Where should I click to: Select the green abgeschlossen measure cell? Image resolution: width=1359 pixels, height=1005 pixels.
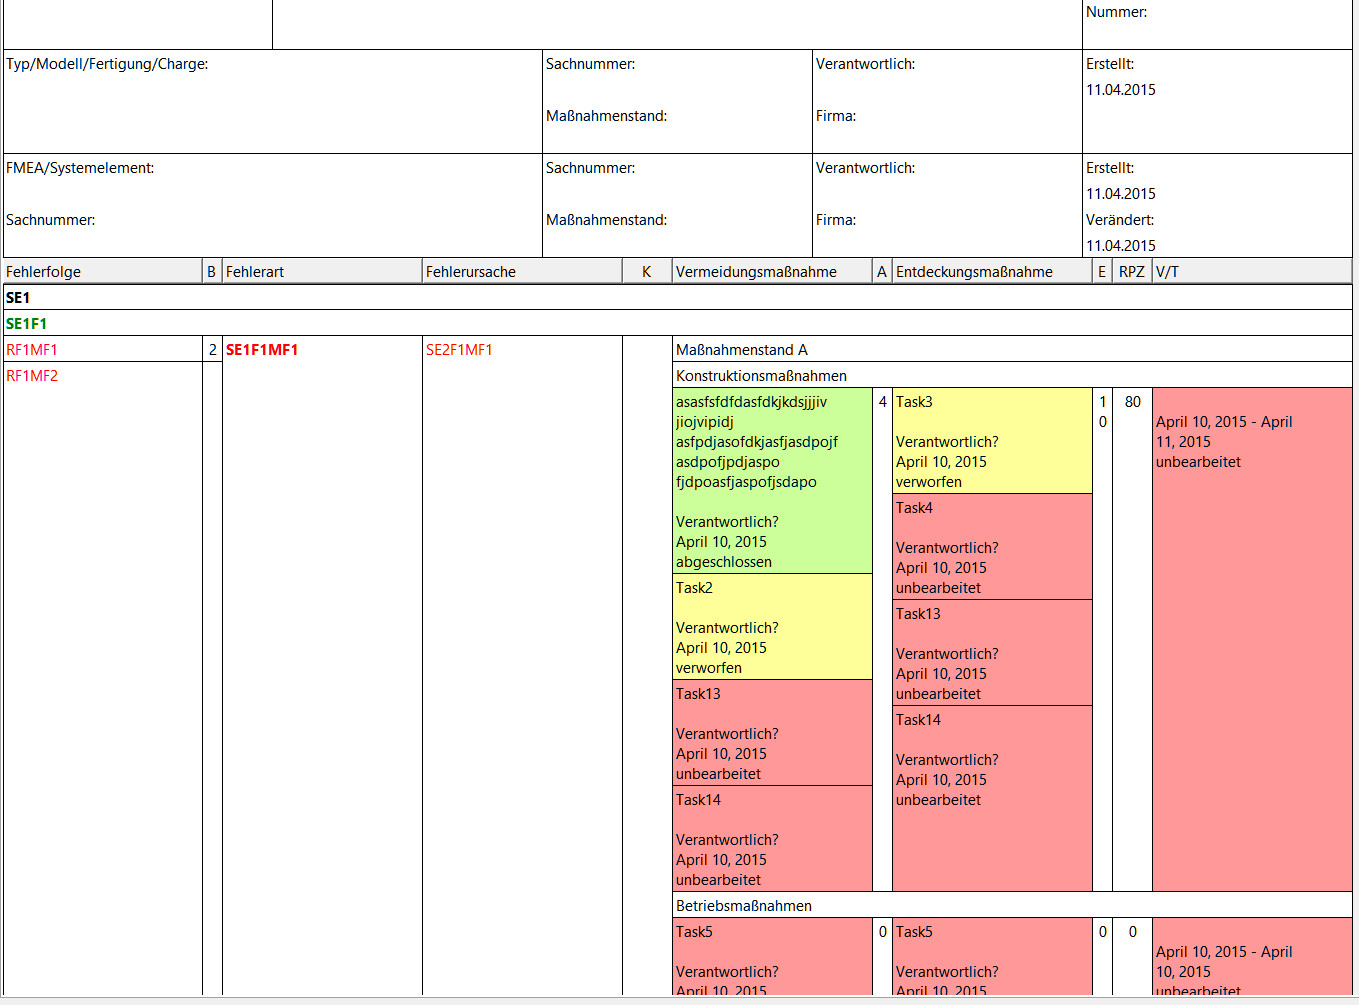772,481
